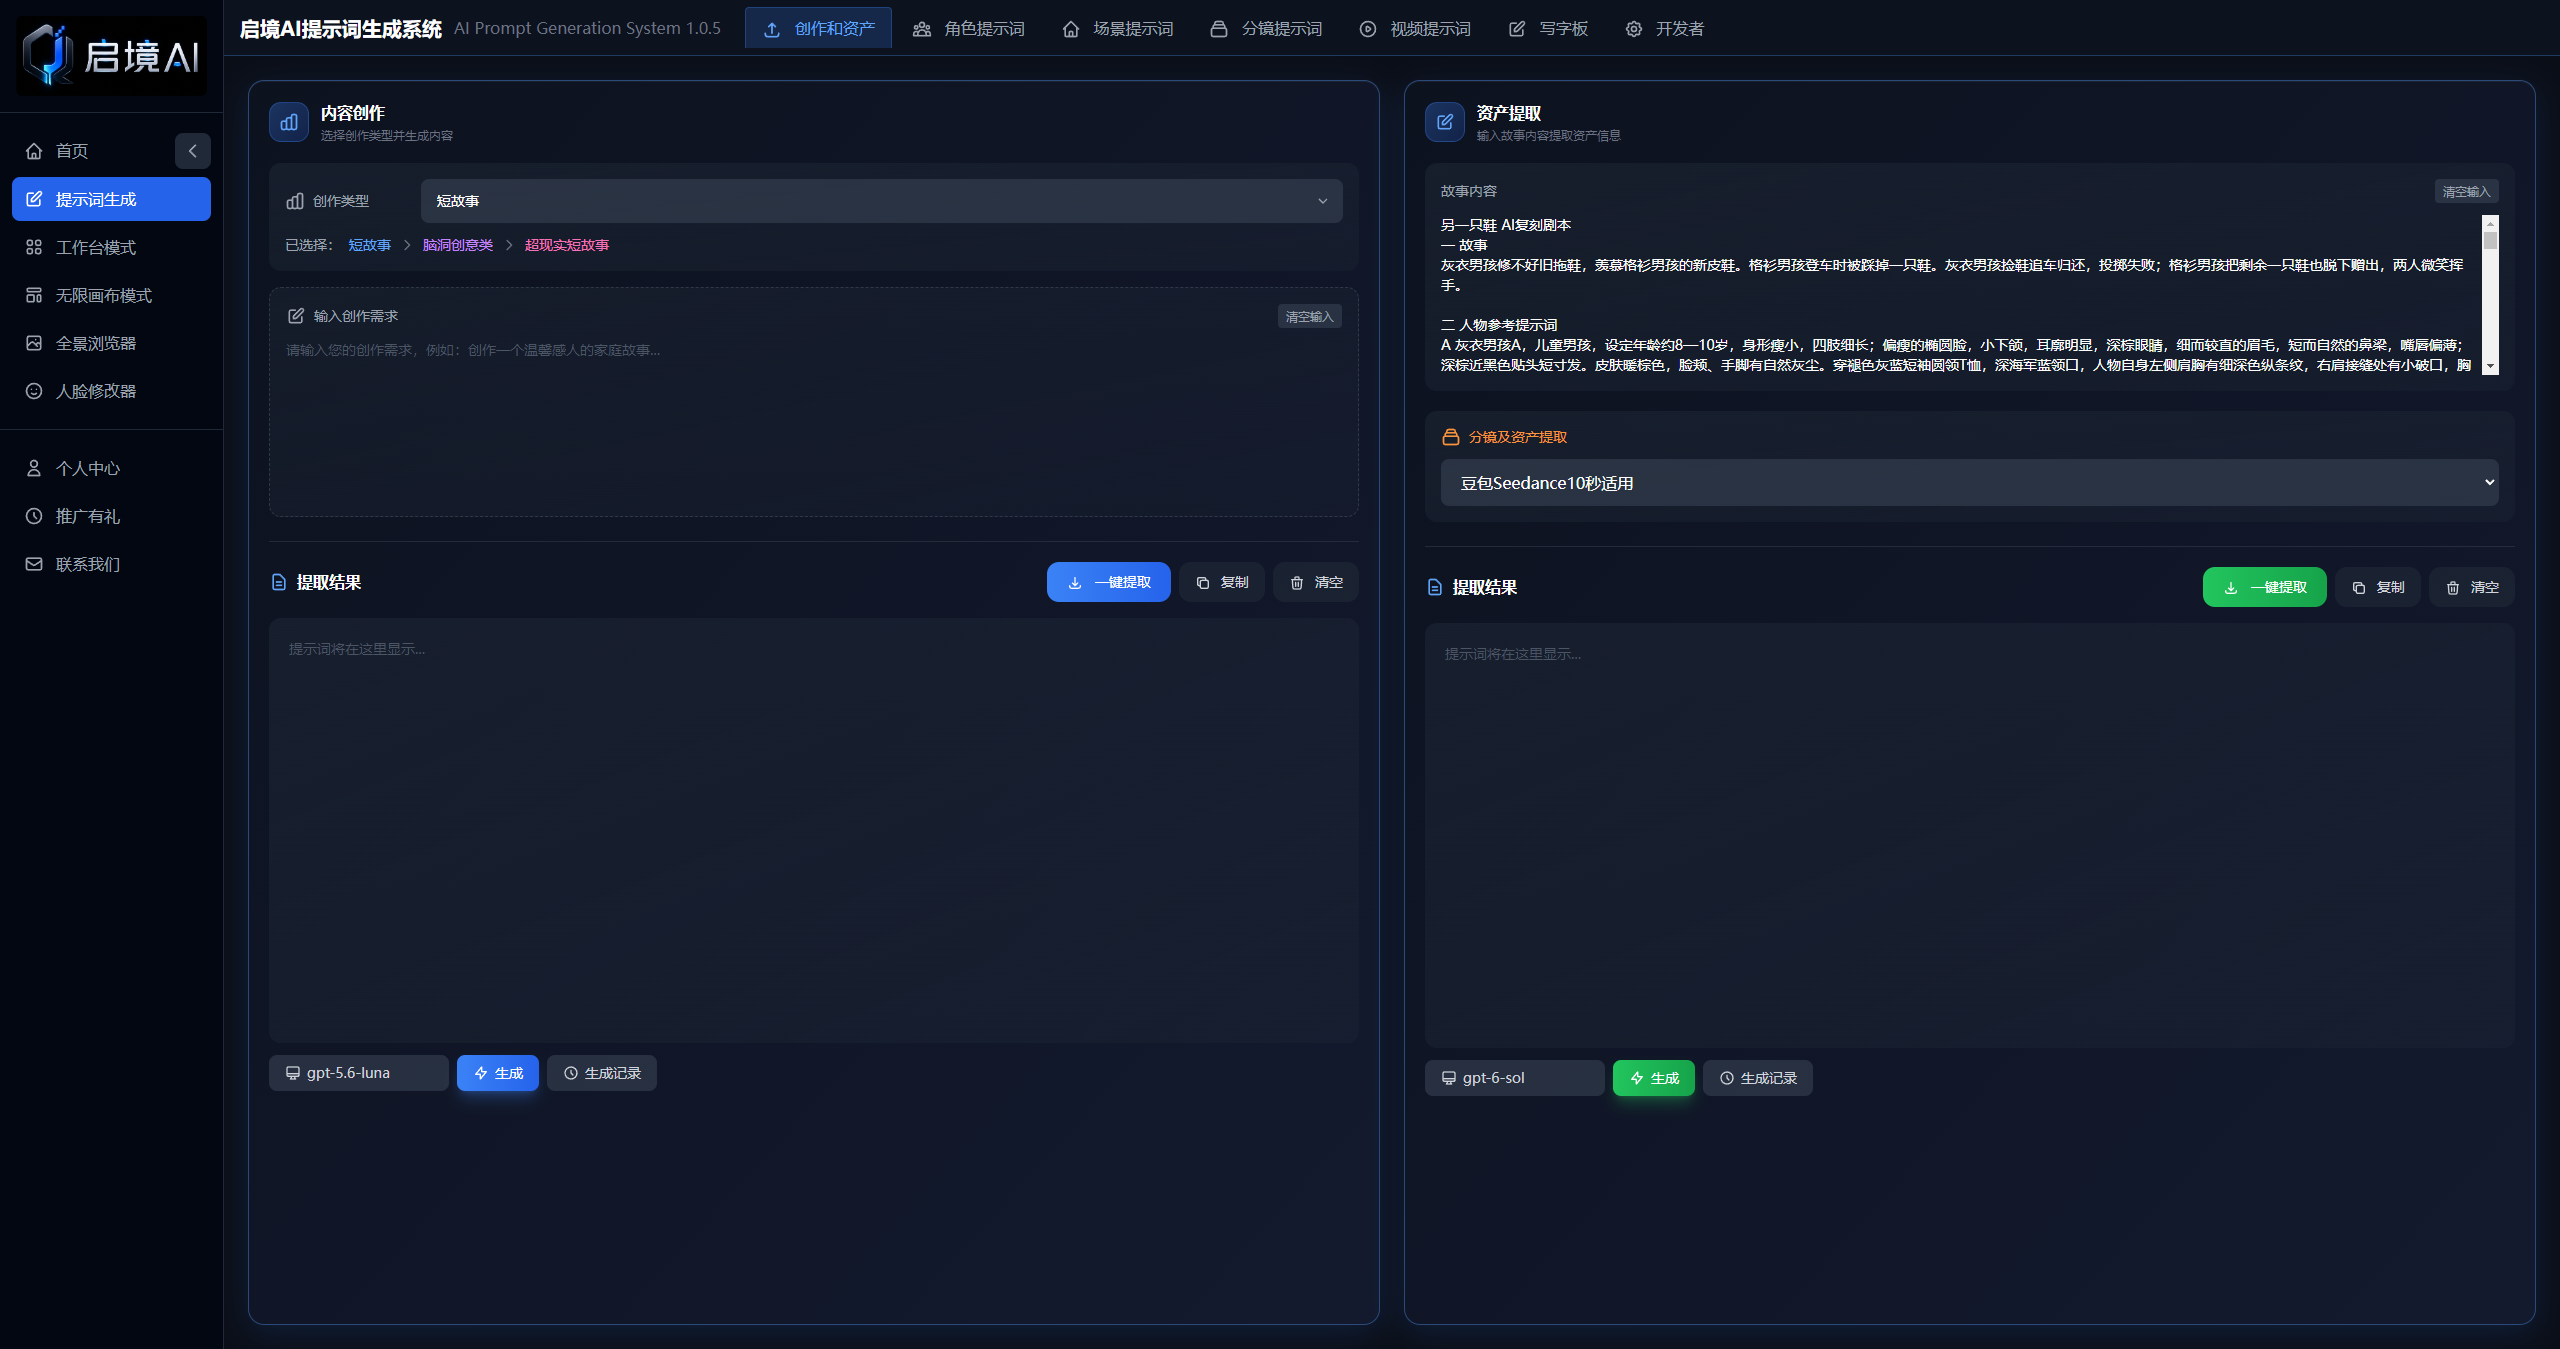
Task: Switch to the 创作和资产 tab
Action: pos(818,29)
